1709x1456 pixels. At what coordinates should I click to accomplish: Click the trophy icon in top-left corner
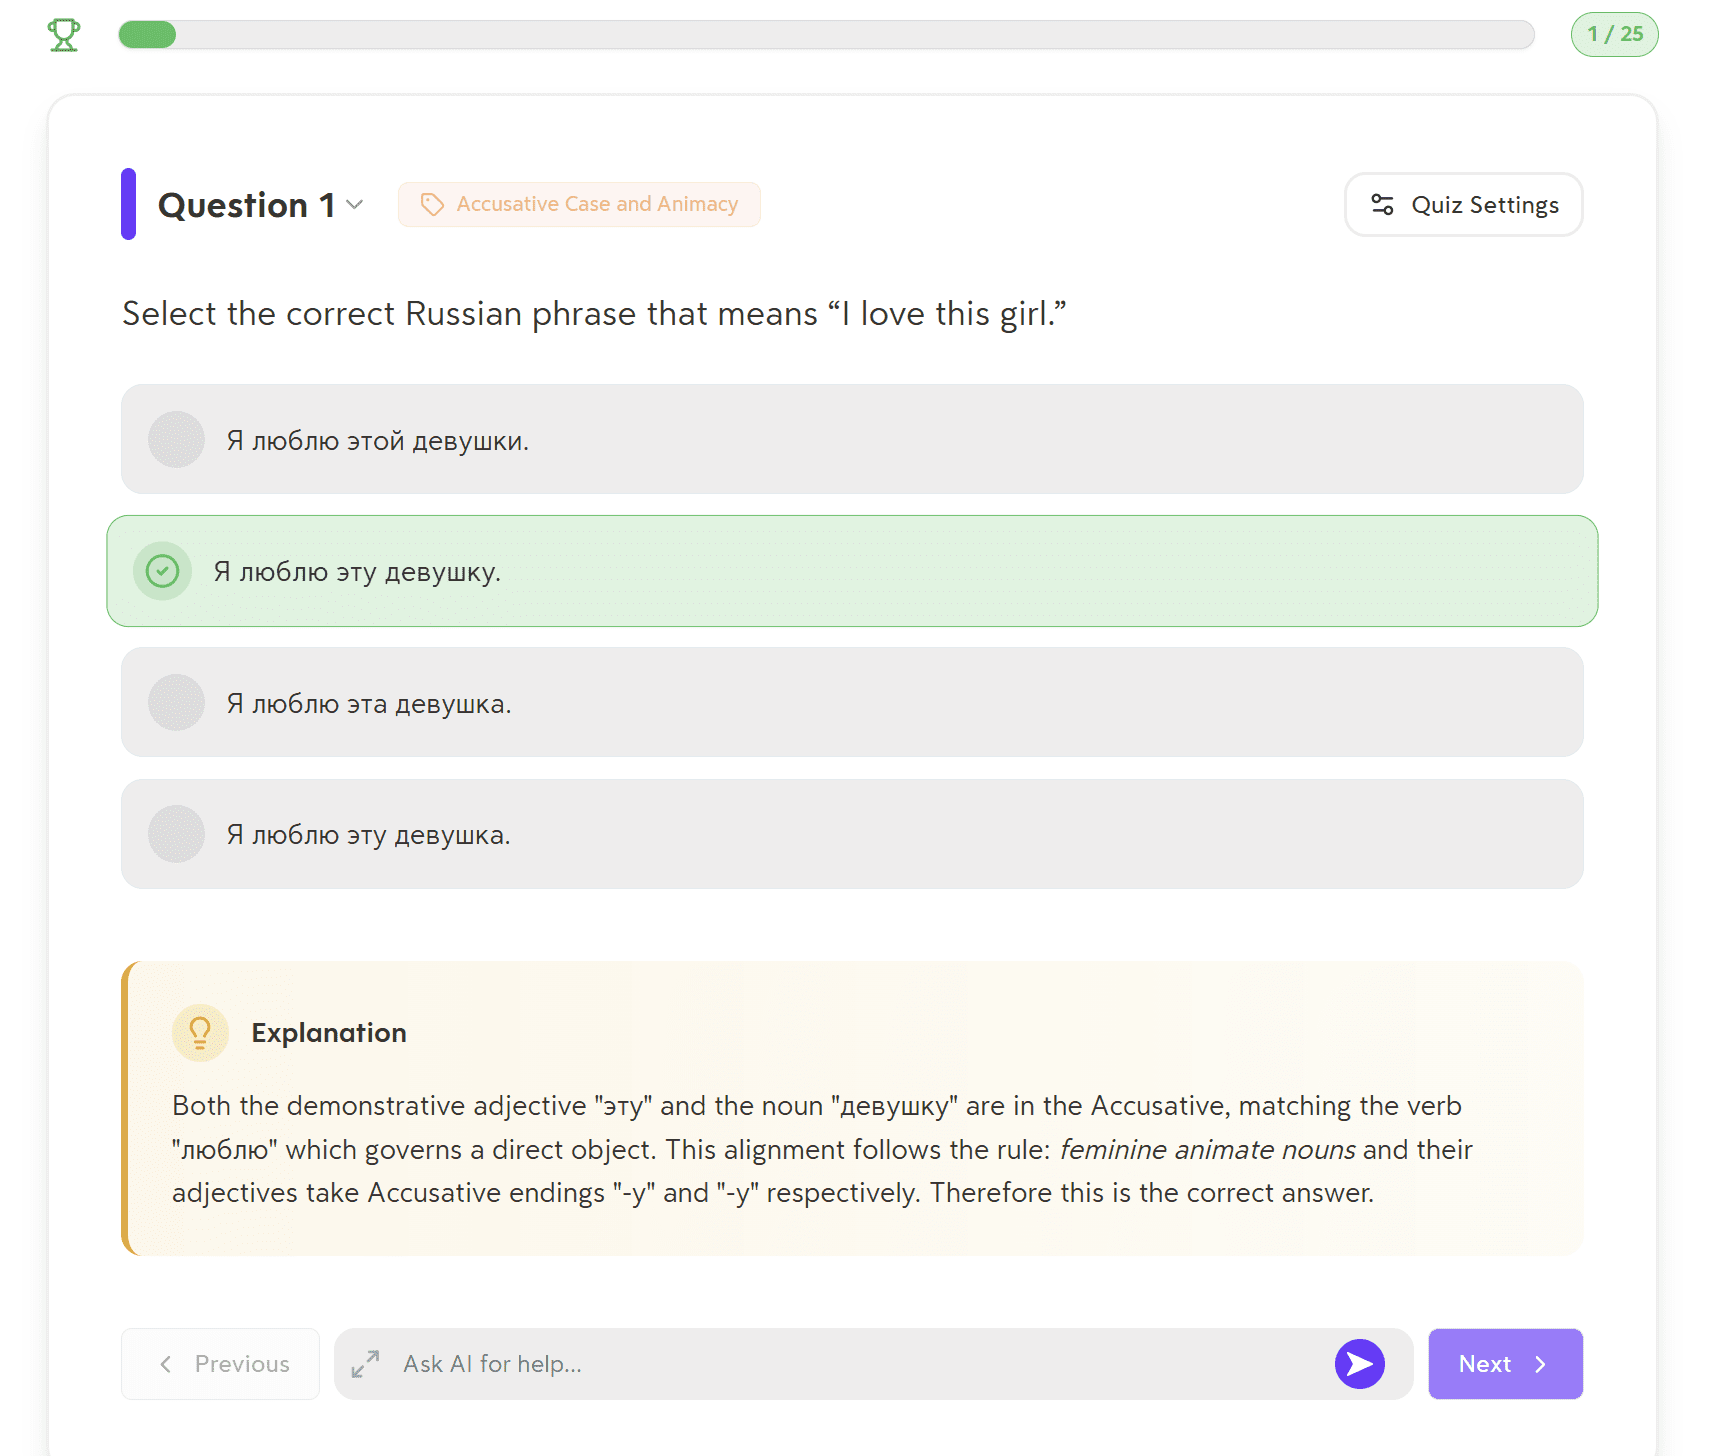[x=63, y=34]
